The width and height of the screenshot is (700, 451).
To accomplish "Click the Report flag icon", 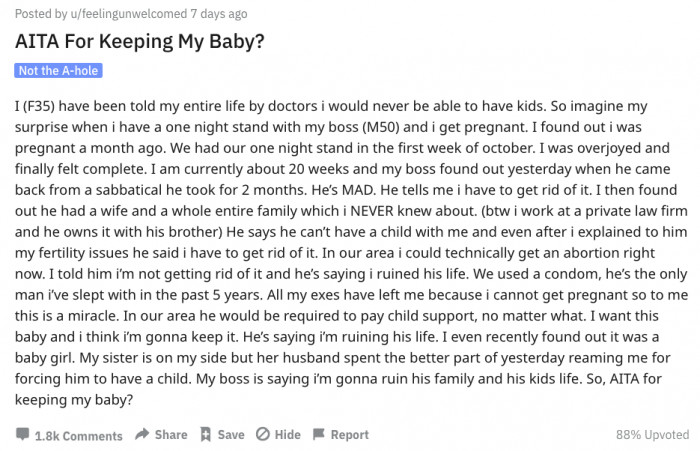I will pos(319,434).
